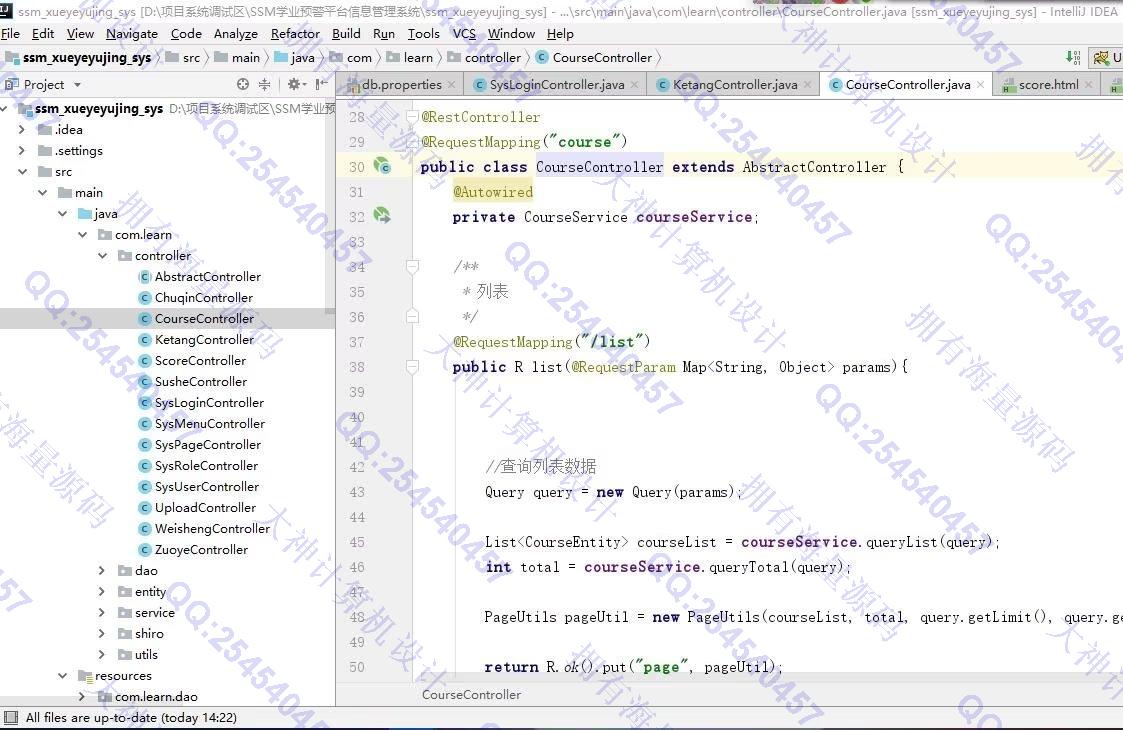Screen dimensions: 1123x730
Task: Close the score.html tab
Action: (x=1089, y=85)
